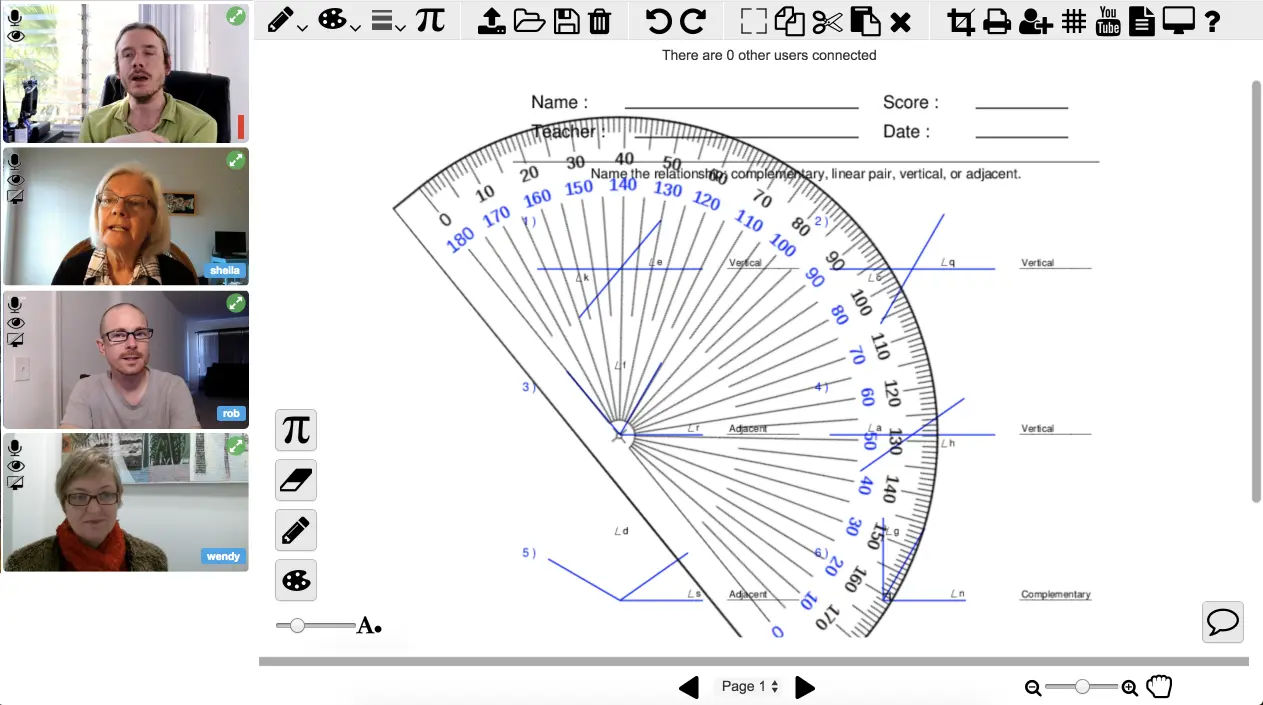Mute sheila's microphone
This screenshot has width=1263, height=705.
(x=15, y=162)
